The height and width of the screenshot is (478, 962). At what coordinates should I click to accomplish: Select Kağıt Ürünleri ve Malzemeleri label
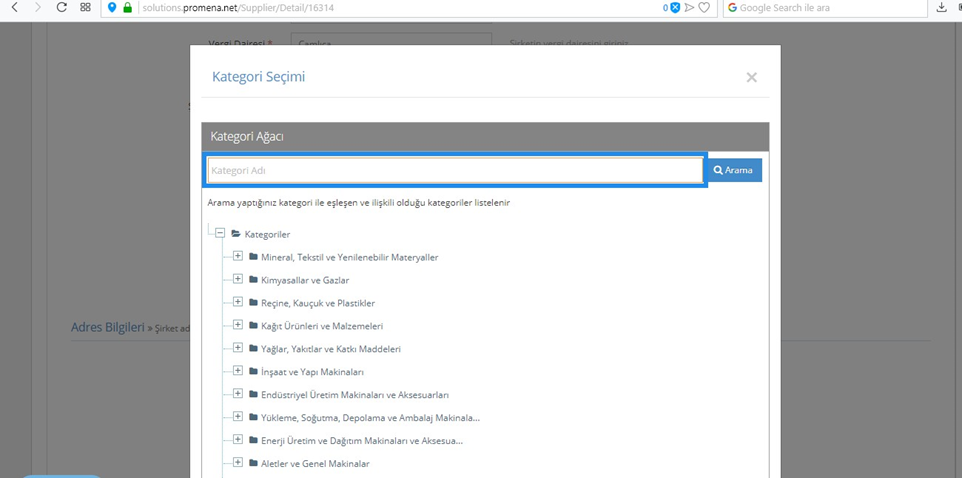coord(322,326)
